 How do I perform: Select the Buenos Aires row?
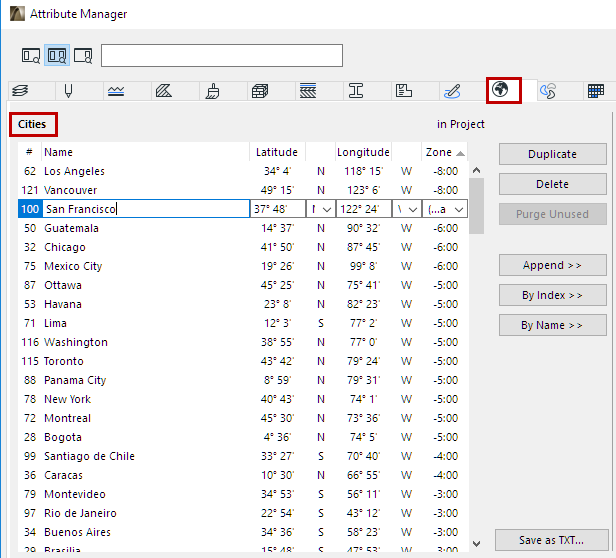point(243,532)
